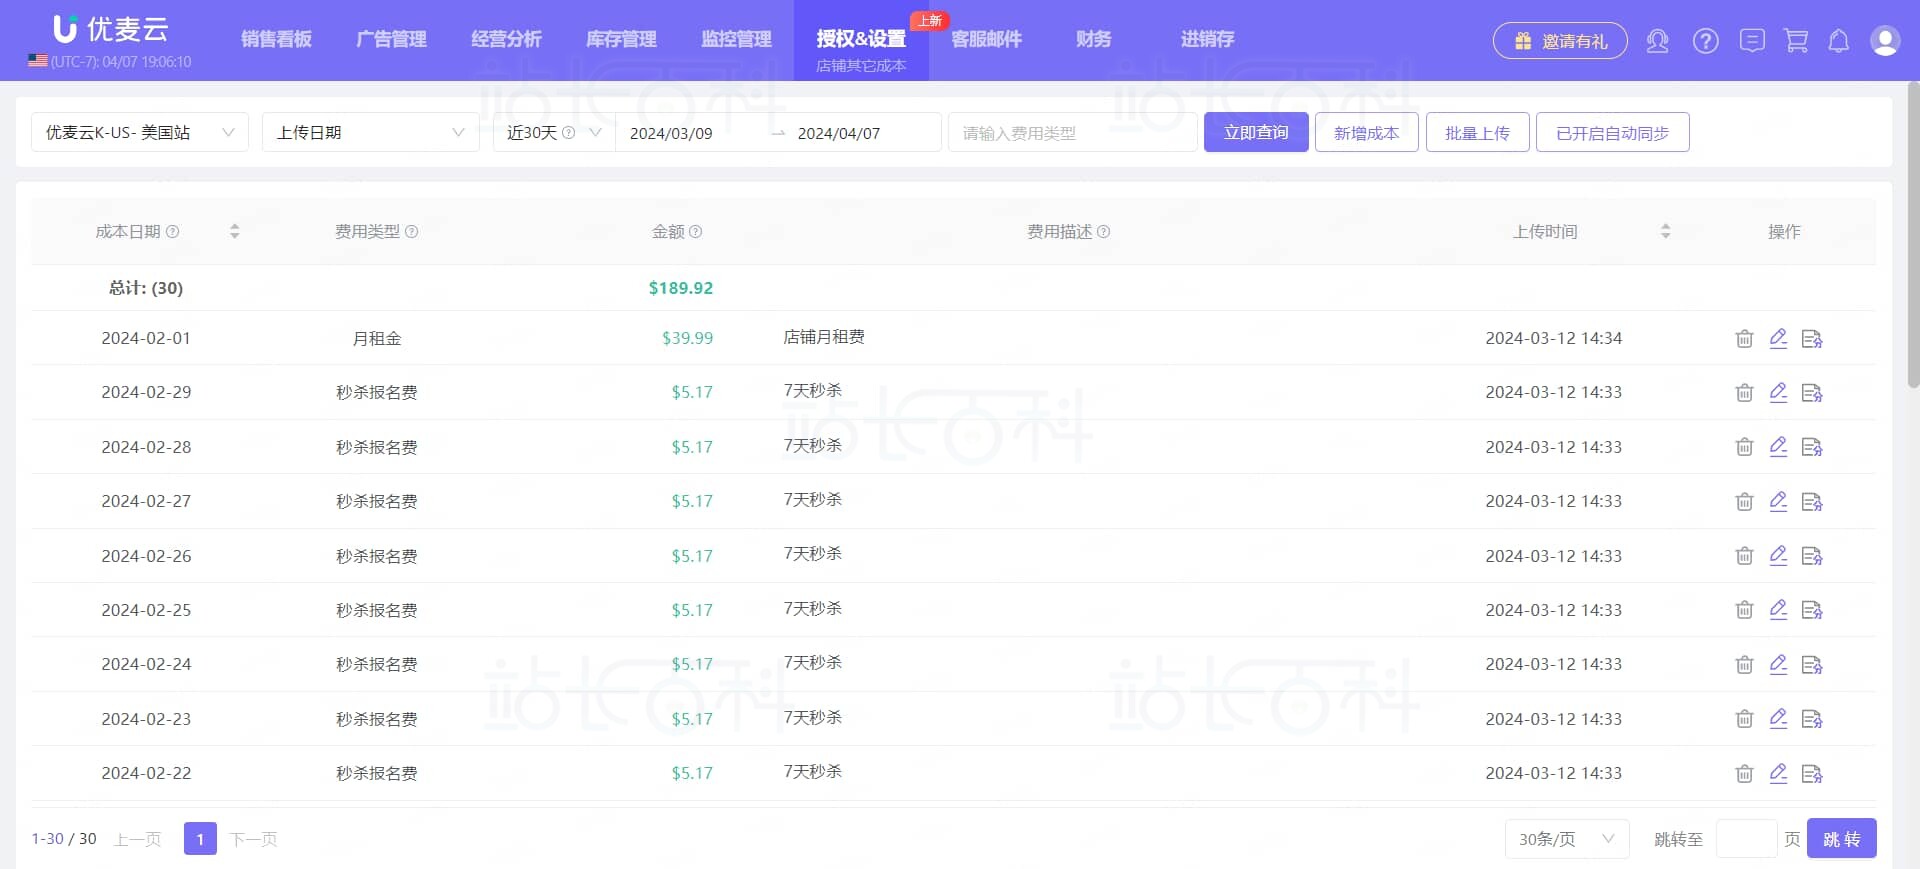Switch to the 库存管理 menu

(x=621, y=39)
